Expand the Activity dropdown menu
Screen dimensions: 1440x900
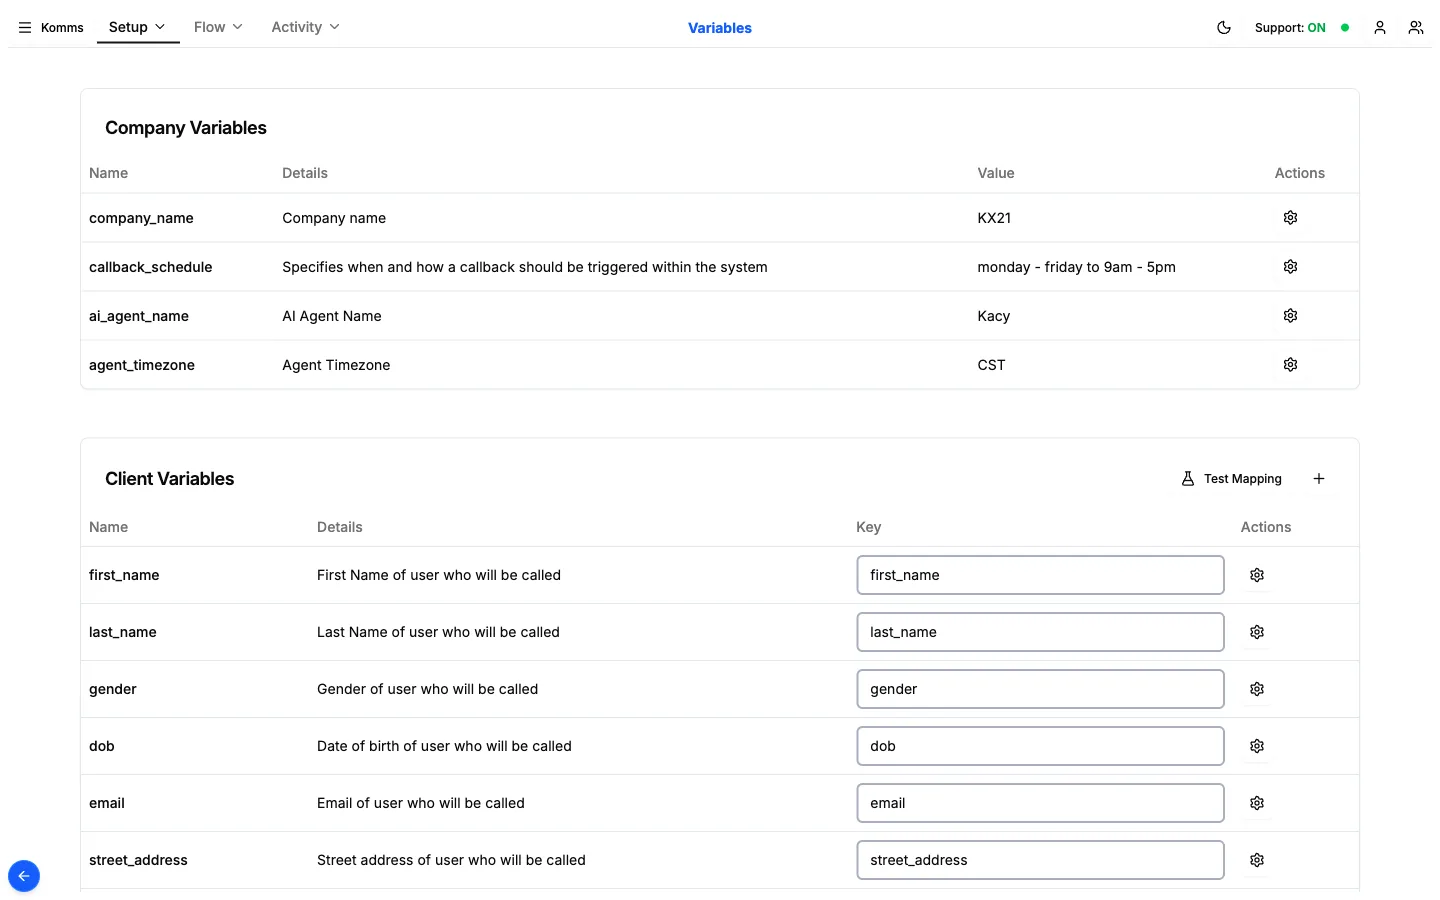pos(305,27)
